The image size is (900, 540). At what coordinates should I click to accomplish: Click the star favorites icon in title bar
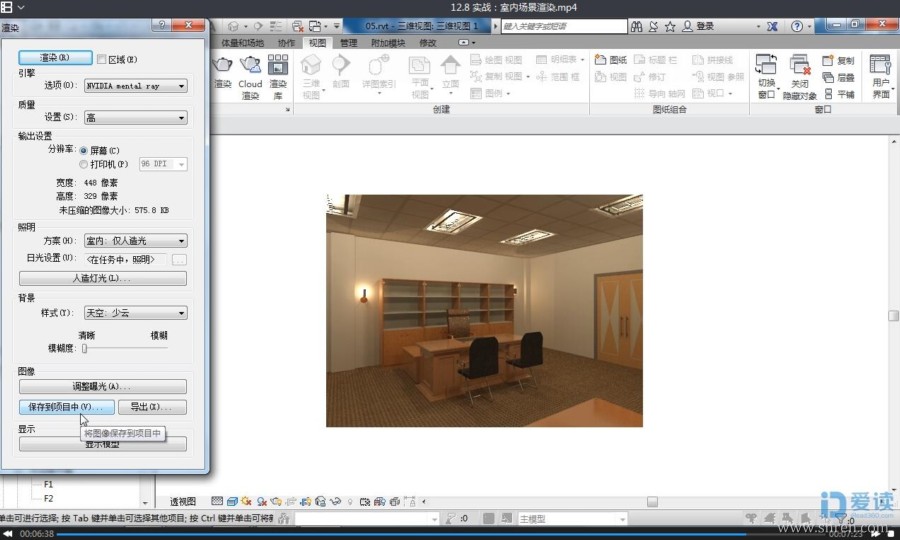[x=670, y=26]
